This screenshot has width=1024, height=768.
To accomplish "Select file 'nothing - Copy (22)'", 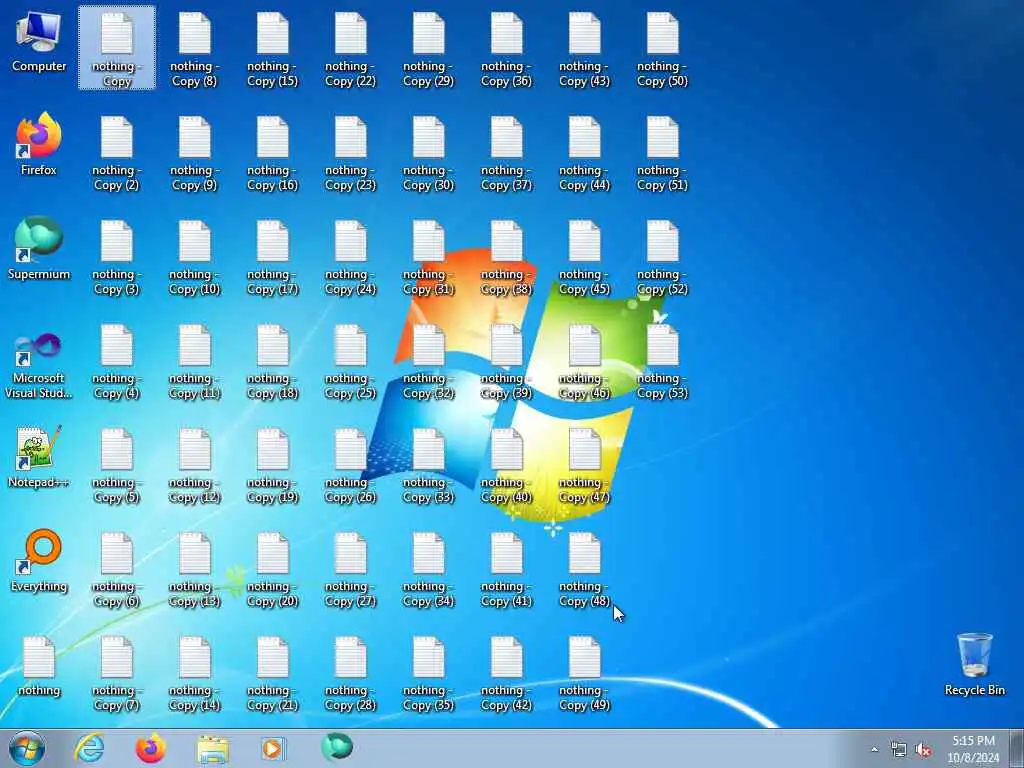I will 351,50.
